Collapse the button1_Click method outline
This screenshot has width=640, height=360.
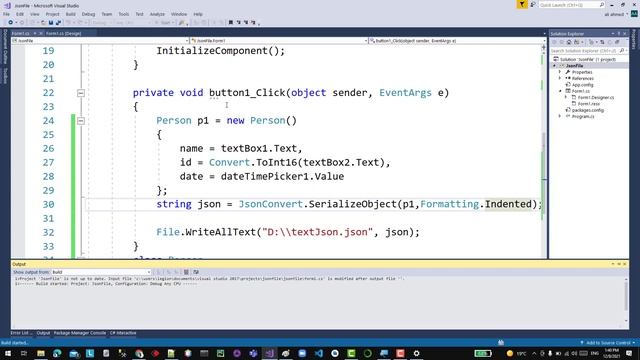[81, 93]
